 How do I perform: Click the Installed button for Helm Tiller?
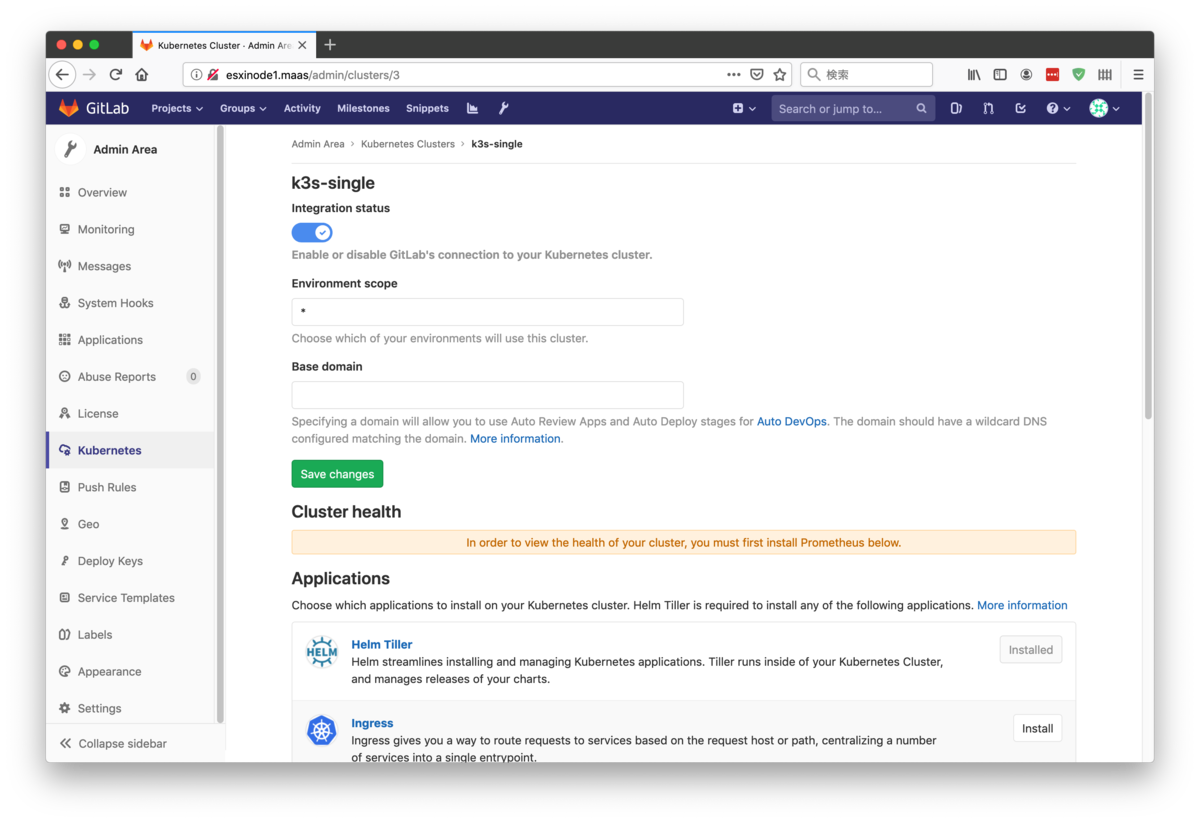(x=1030, y=650)
